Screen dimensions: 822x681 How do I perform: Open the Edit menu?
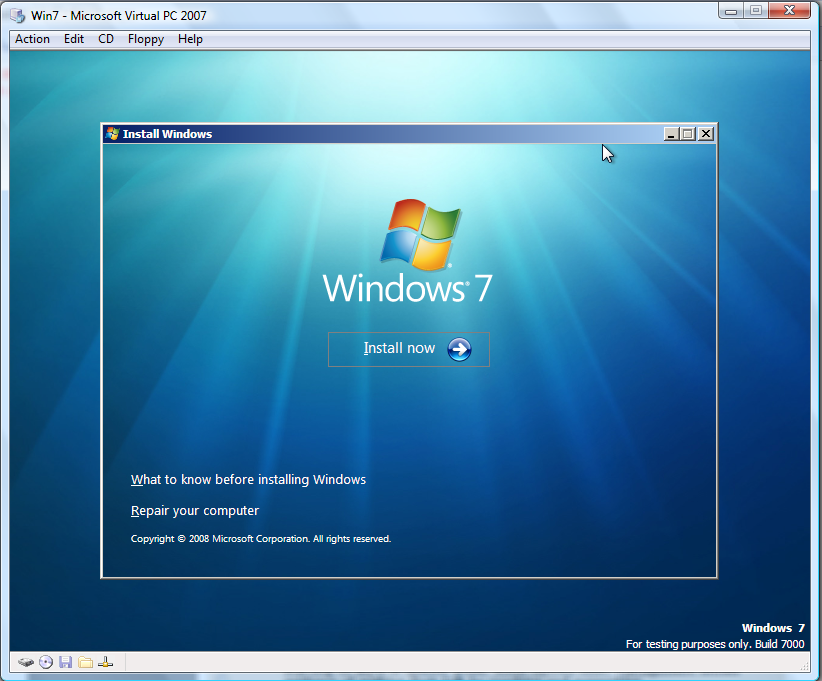point(73,39)
